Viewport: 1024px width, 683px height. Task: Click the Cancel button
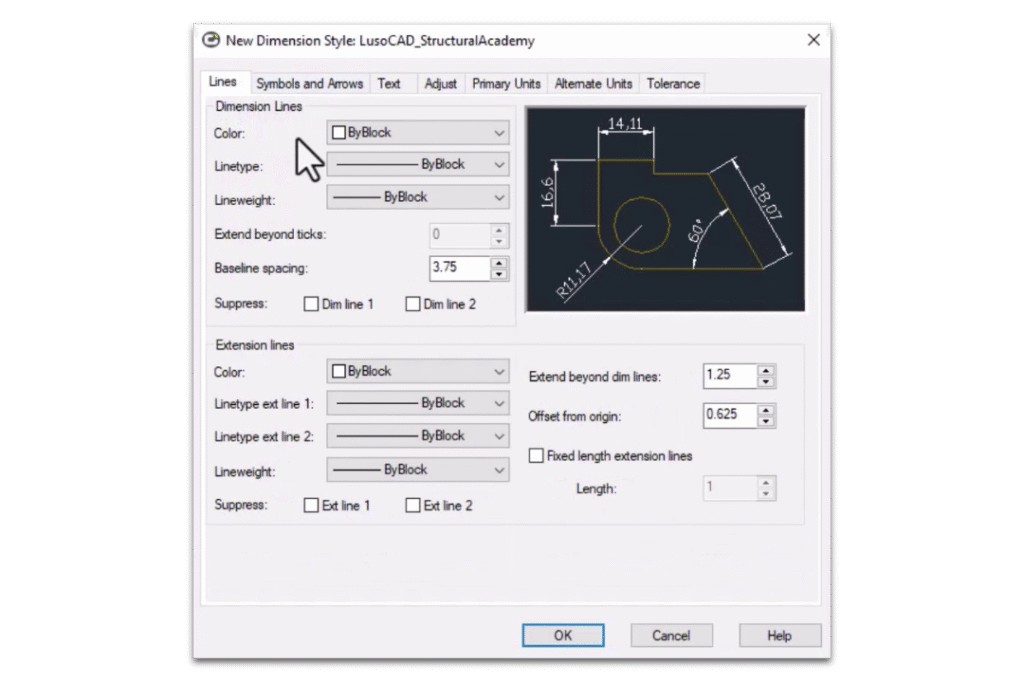(671, 635)
